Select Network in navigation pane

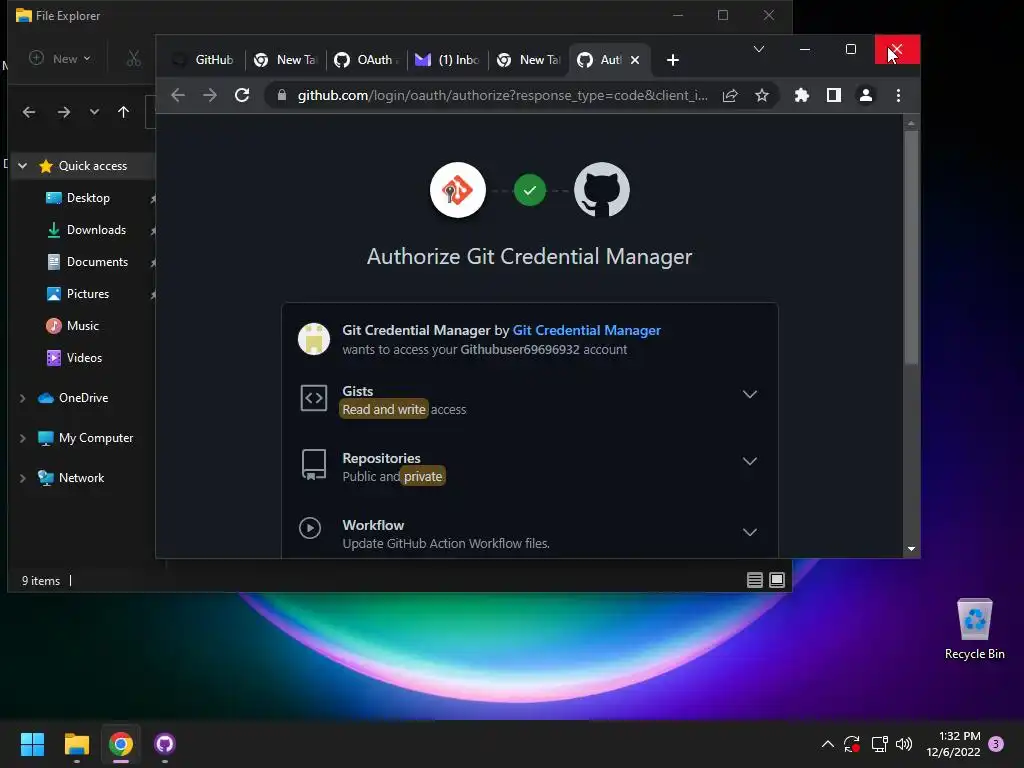tap(81, 478)
